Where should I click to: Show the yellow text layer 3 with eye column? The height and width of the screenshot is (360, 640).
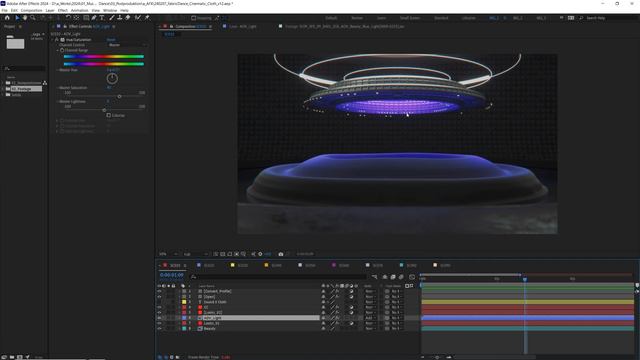pyautogui.click(x=159, y=302)
